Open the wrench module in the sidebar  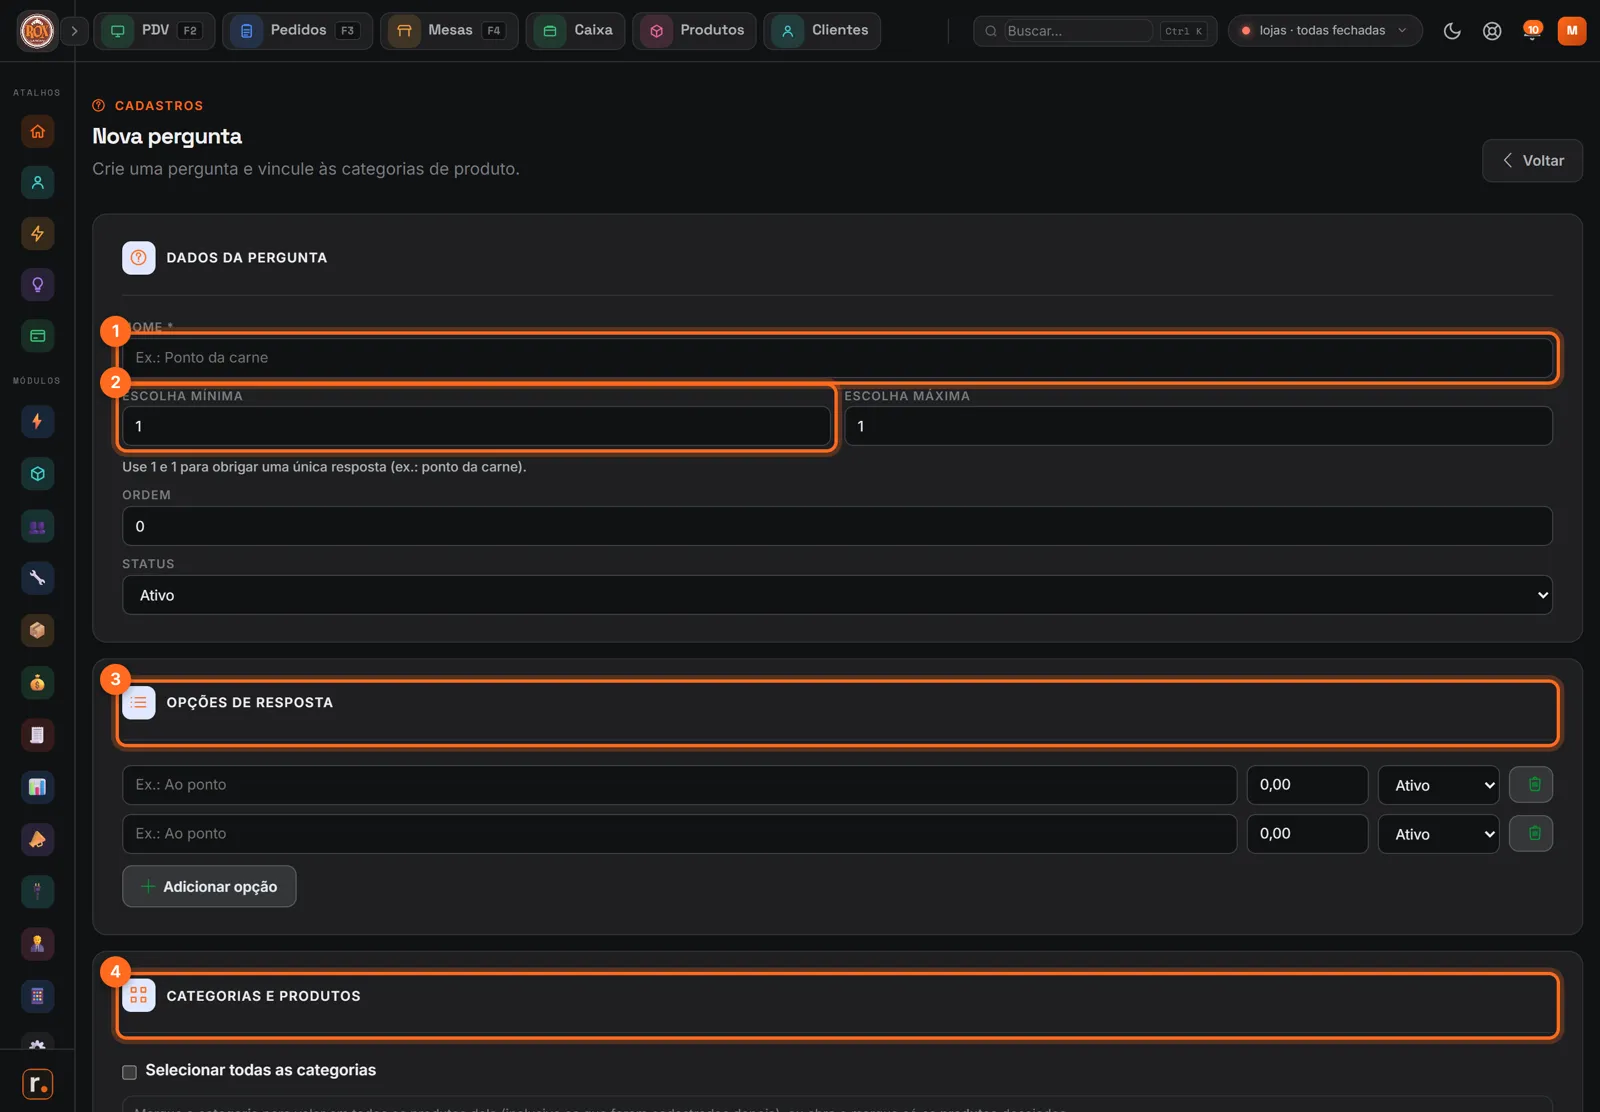(37, 578)
